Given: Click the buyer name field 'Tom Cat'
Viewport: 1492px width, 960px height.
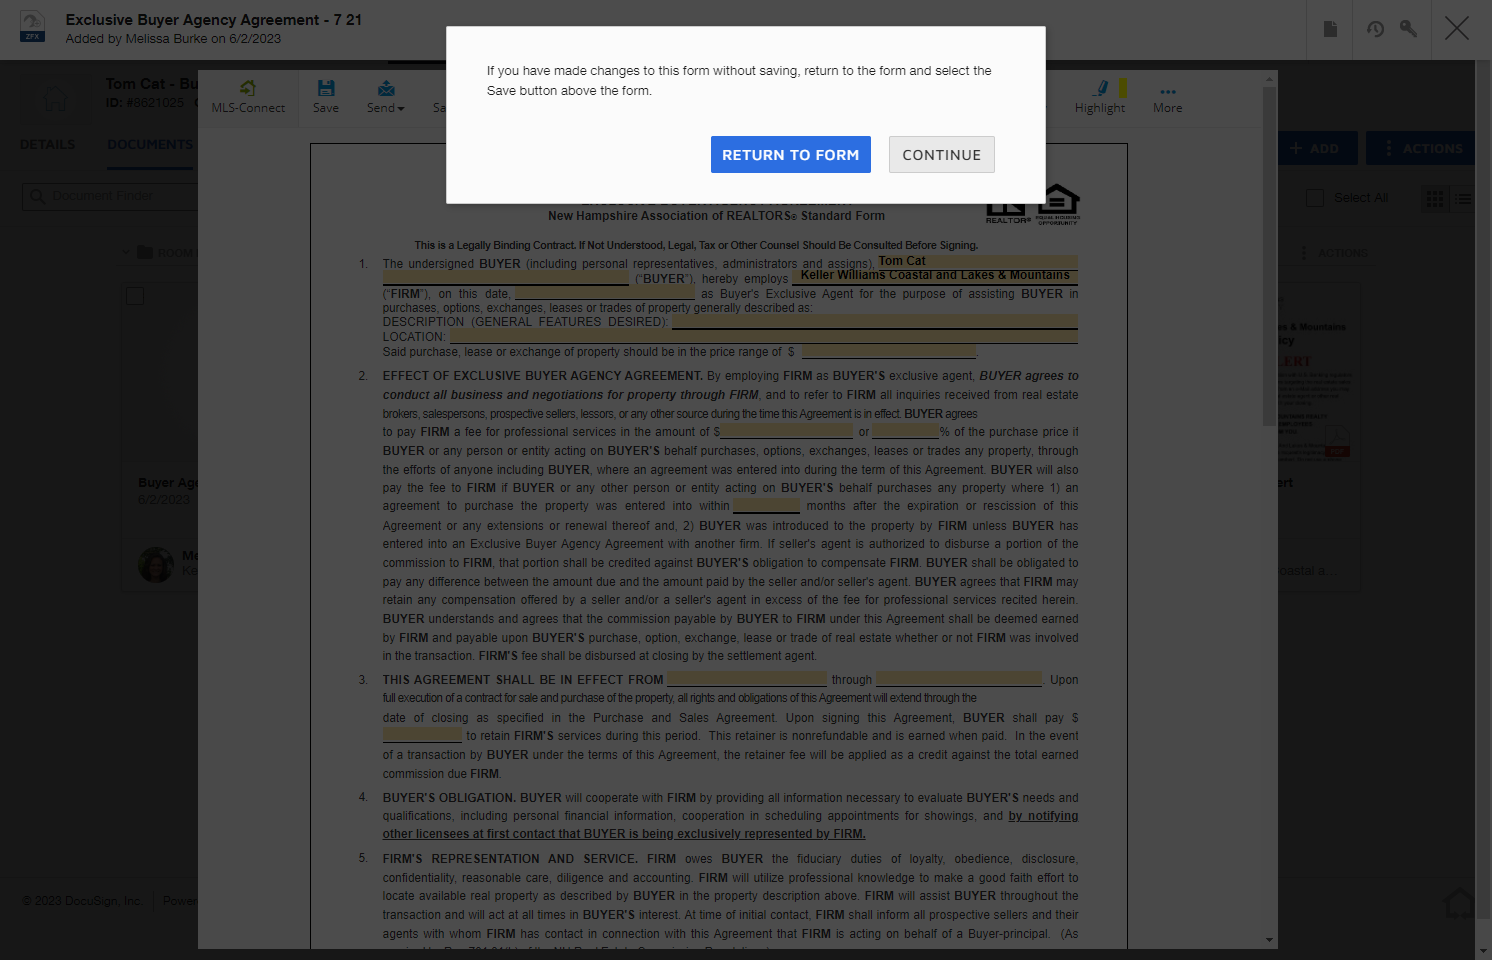Looking at the screenshot, I should (977, 262).
